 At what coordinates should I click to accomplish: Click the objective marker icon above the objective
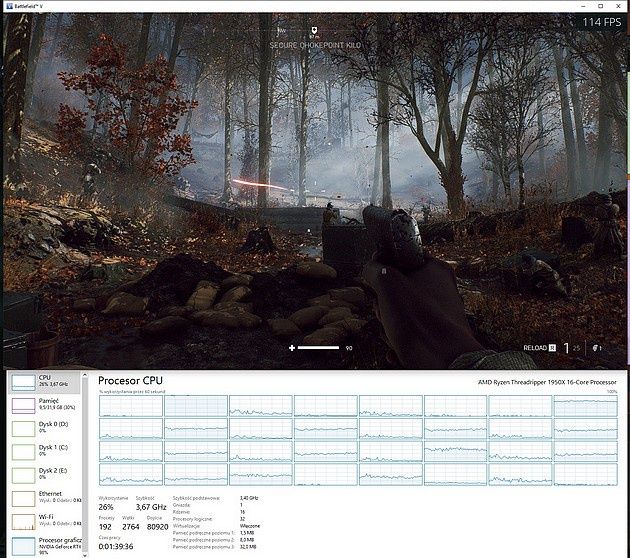(x=314, y=31)
